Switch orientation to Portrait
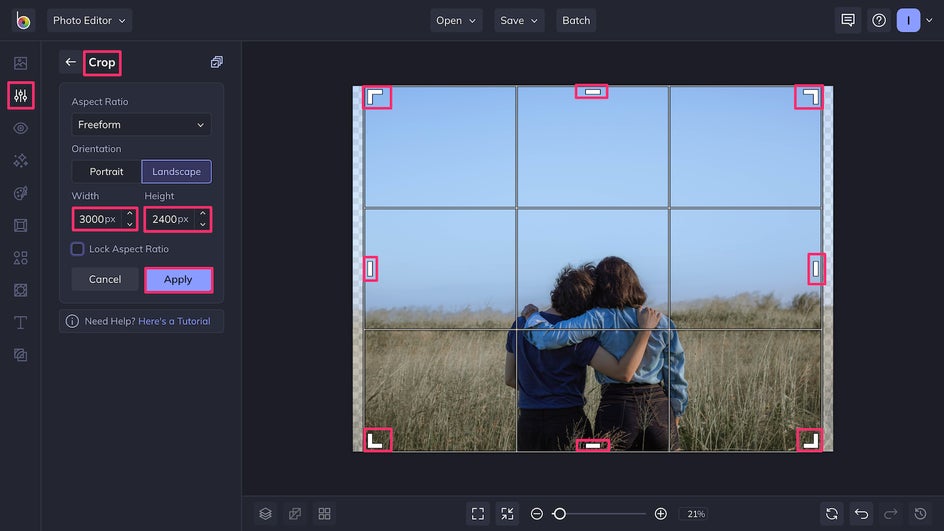This screenshot has height=531, width=944. click(x=106, y=171)
